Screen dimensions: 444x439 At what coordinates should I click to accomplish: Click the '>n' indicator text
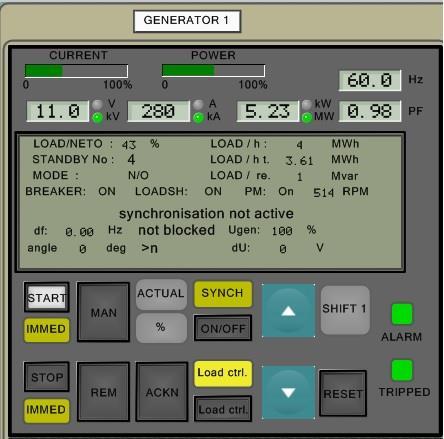(x=150, y=248)
